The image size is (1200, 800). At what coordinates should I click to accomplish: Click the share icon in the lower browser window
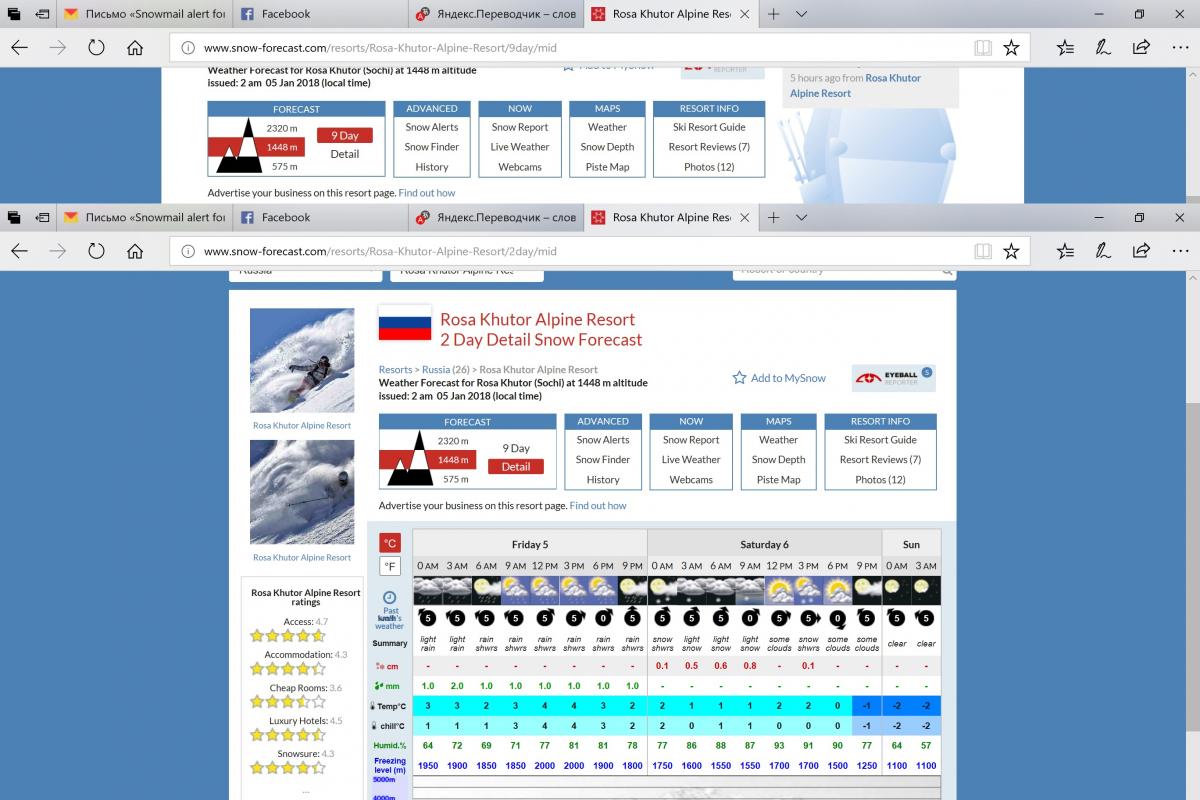click(x=1141, y=250)
